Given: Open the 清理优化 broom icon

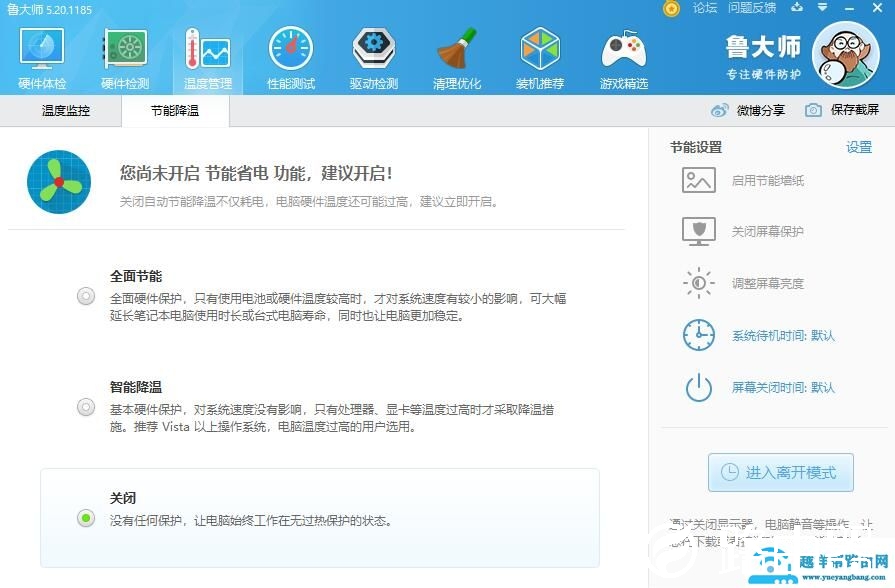Looking at the screenshot, I should (457, 49).
